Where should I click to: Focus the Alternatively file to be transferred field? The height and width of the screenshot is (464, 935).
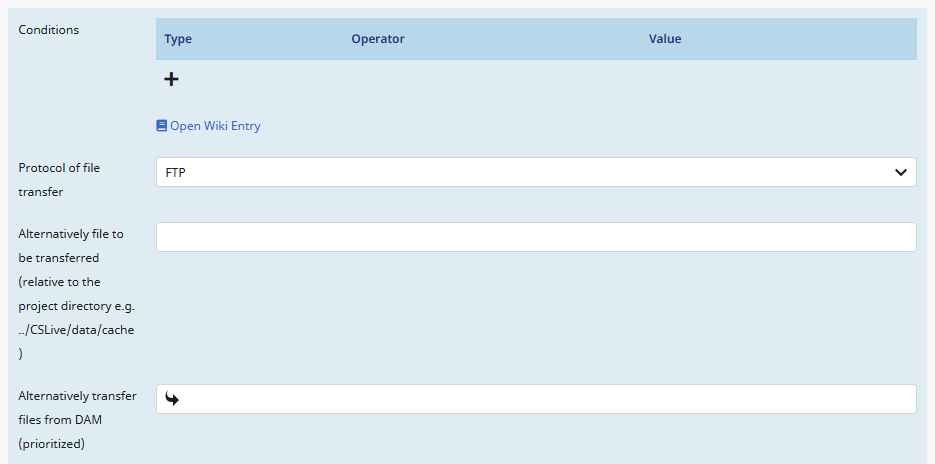[536, 237]
